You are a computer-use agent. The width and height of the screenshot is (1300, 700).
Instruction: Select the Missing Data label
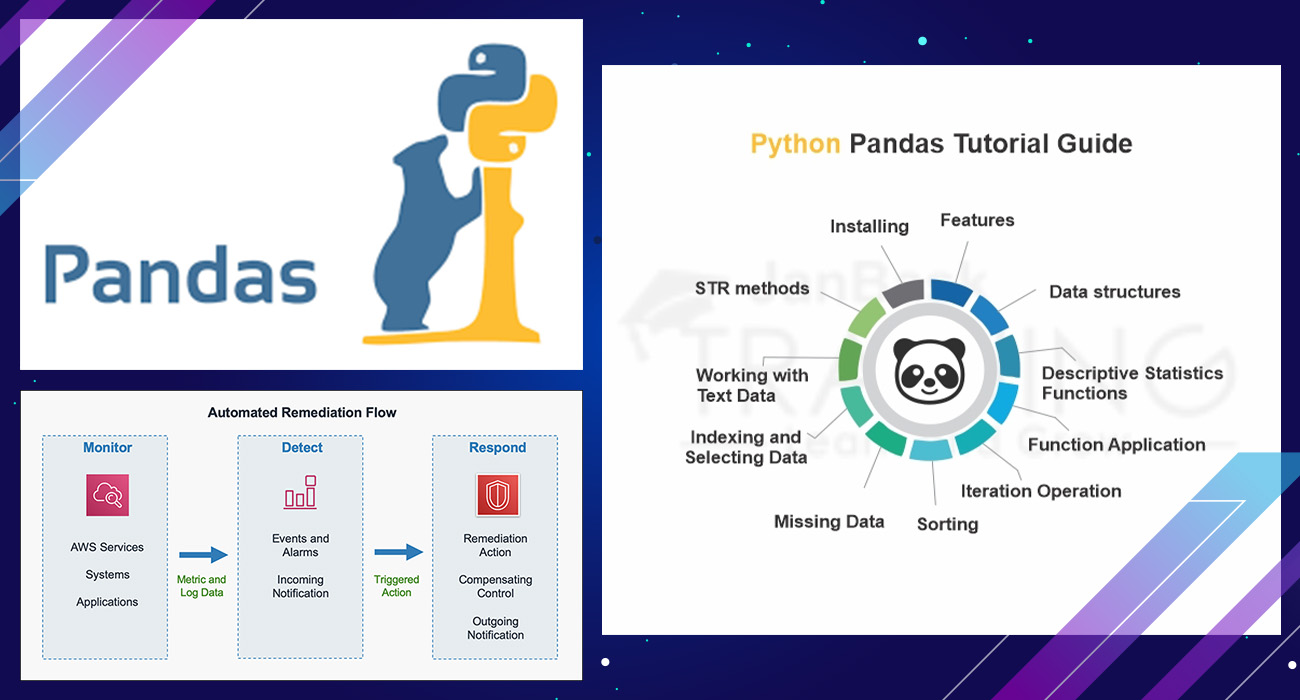[829, 521]
